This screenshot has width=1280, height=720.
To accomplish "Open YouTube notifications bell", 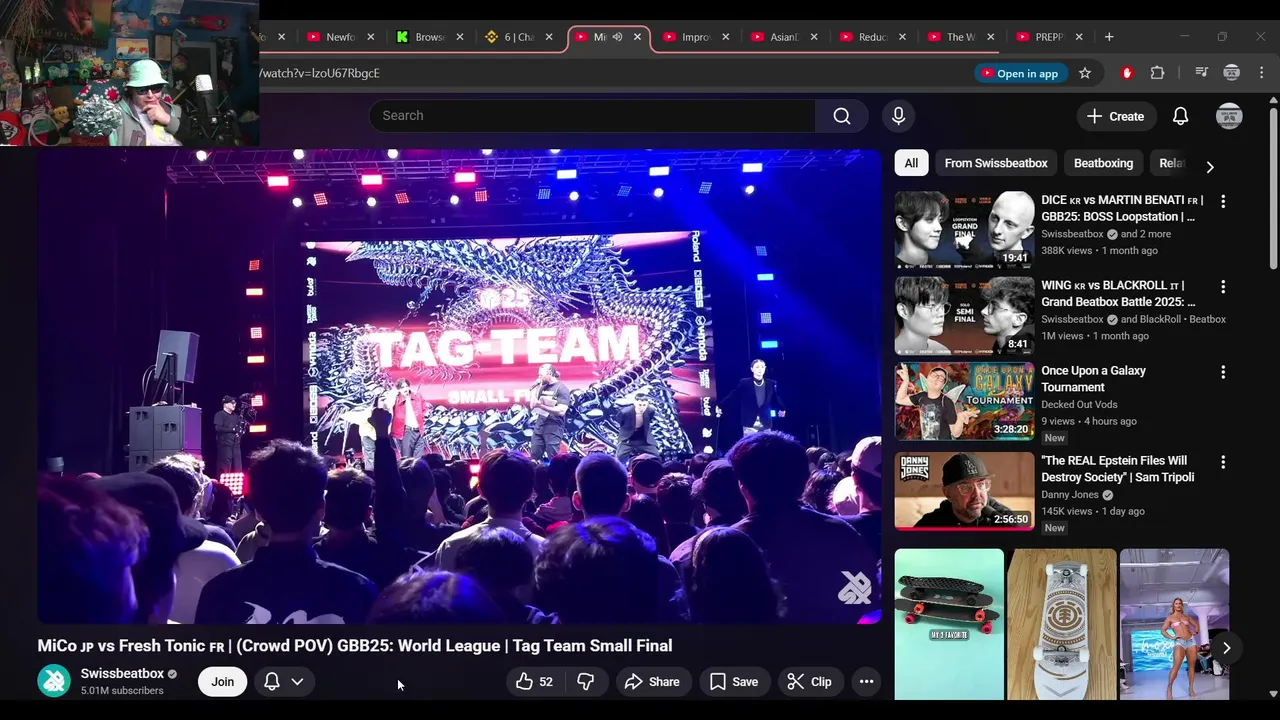I will tap(1180, 116).
